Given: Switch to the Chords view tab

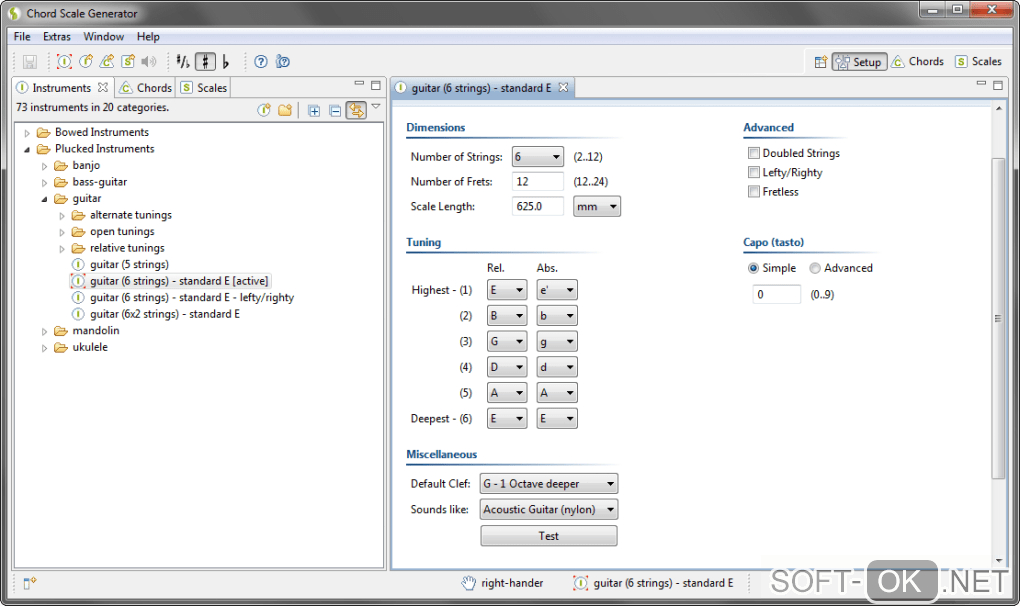Looking at the screenshot, I should click(x=146, y=88).
